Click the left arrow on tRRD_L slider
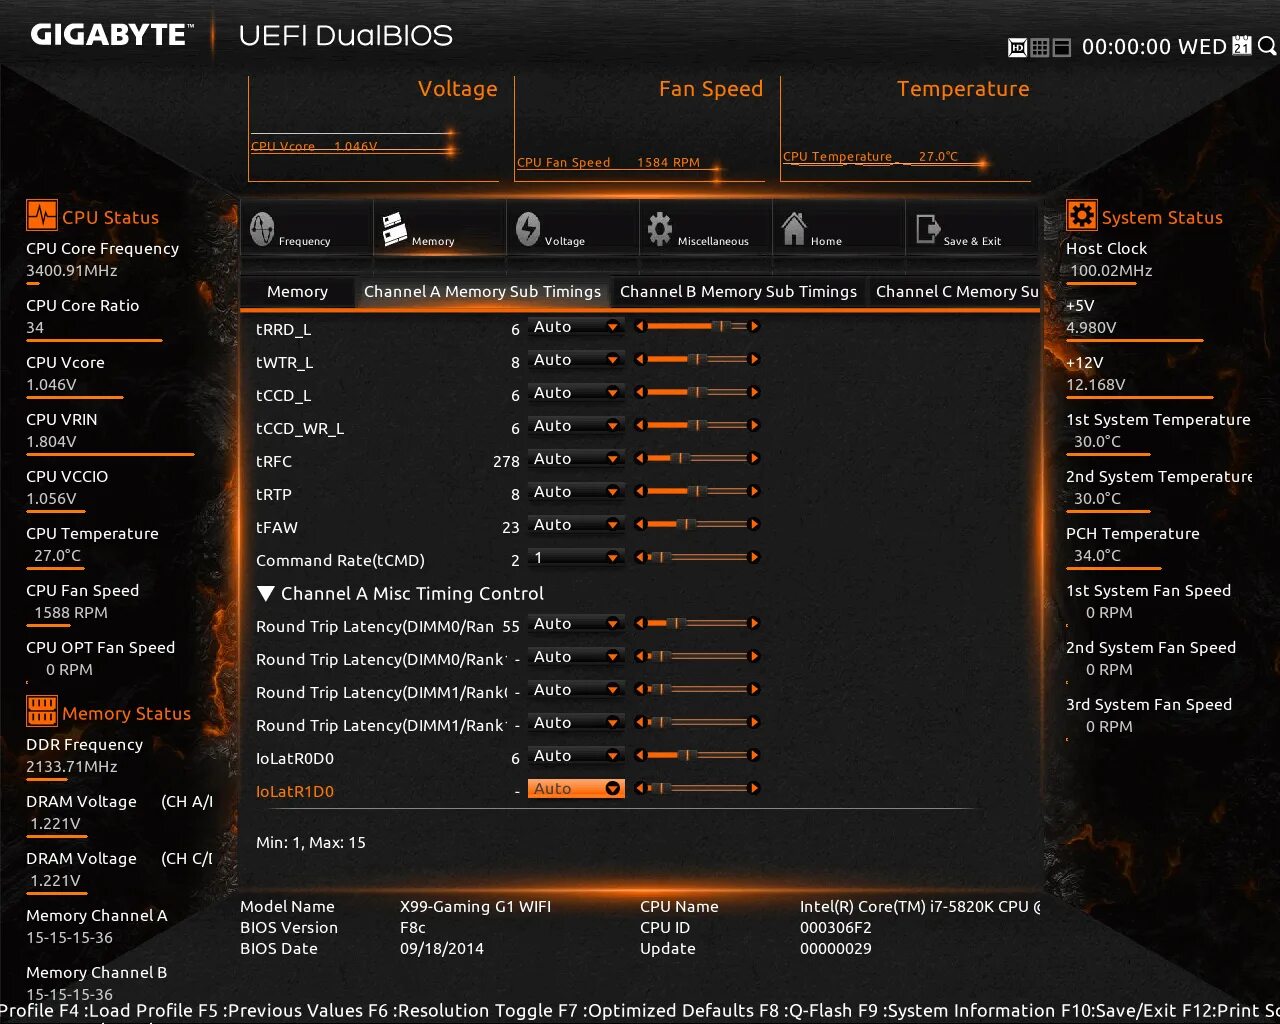The height and width of the screenshot is (1024, 1280). [640, 326]
